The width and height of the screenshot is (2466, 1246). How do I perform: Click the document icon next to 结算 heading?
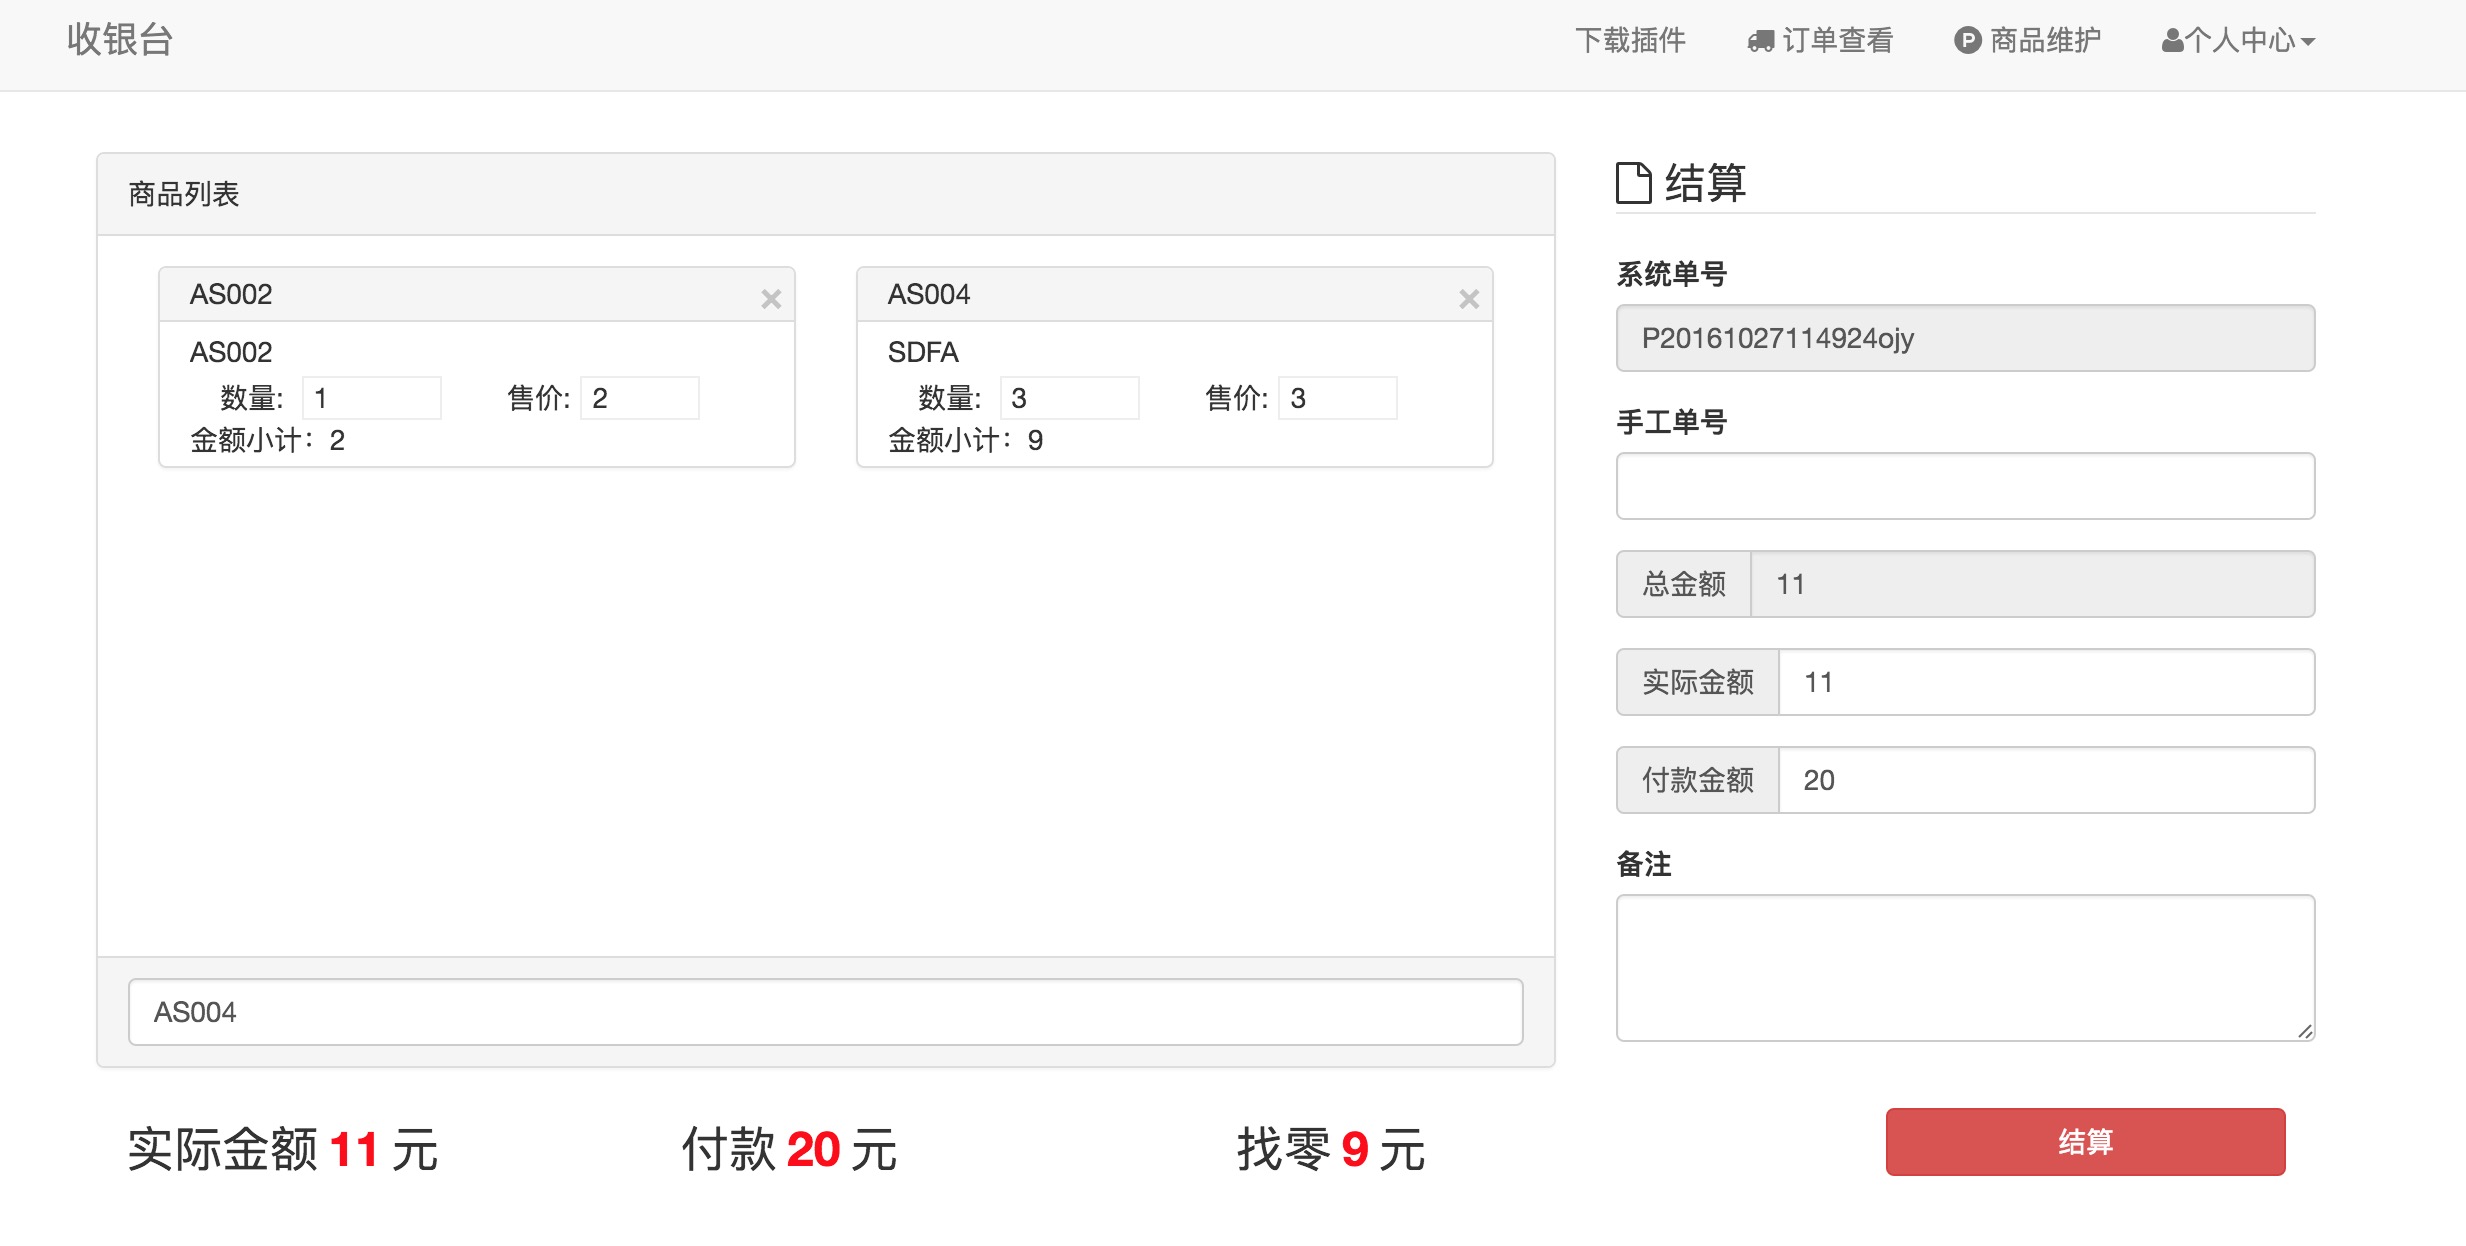pos(1634,183)
